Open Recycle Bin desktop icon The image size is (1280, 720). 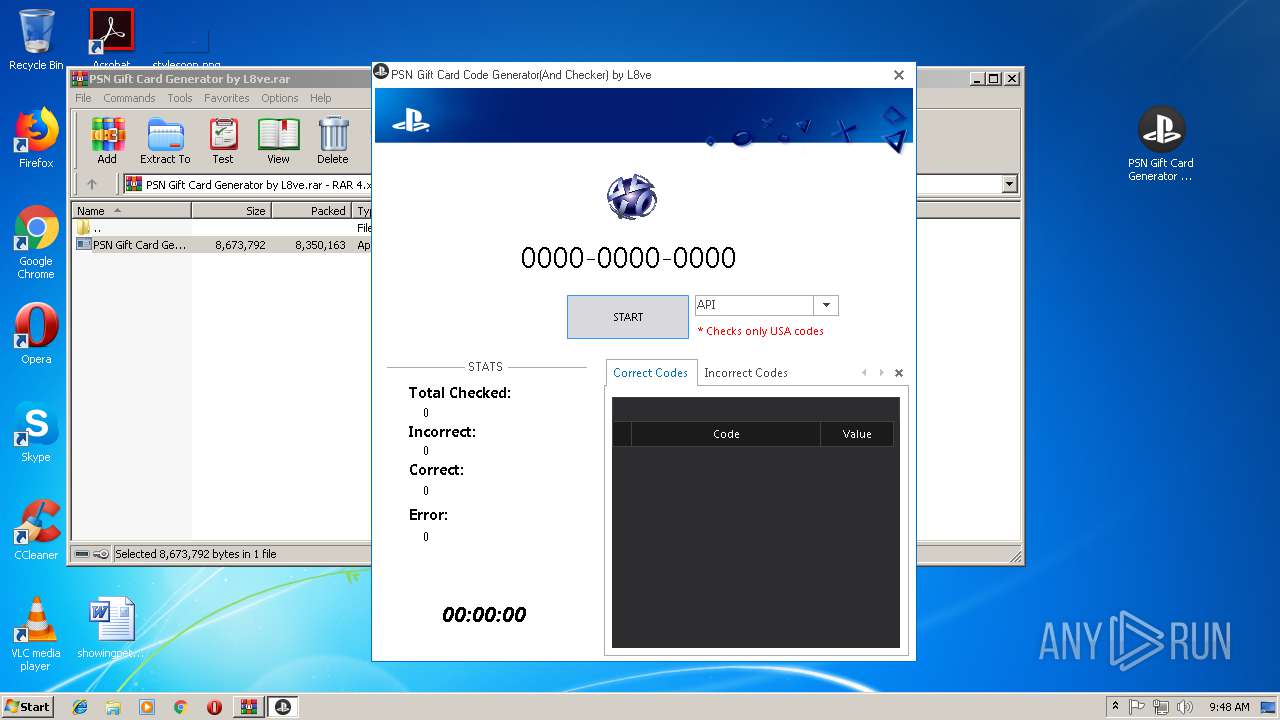(x=36, y=40)
